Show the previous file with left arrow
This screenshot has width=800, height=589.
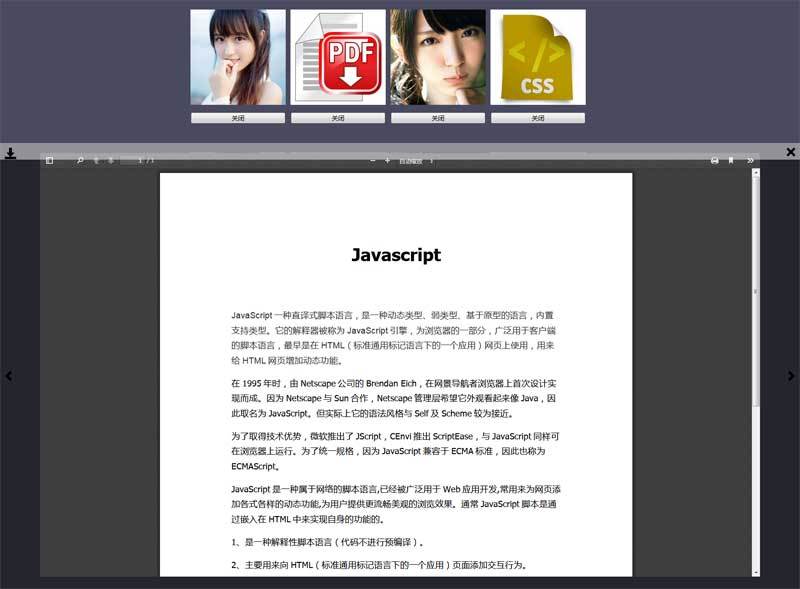click(x=9, y=376)
